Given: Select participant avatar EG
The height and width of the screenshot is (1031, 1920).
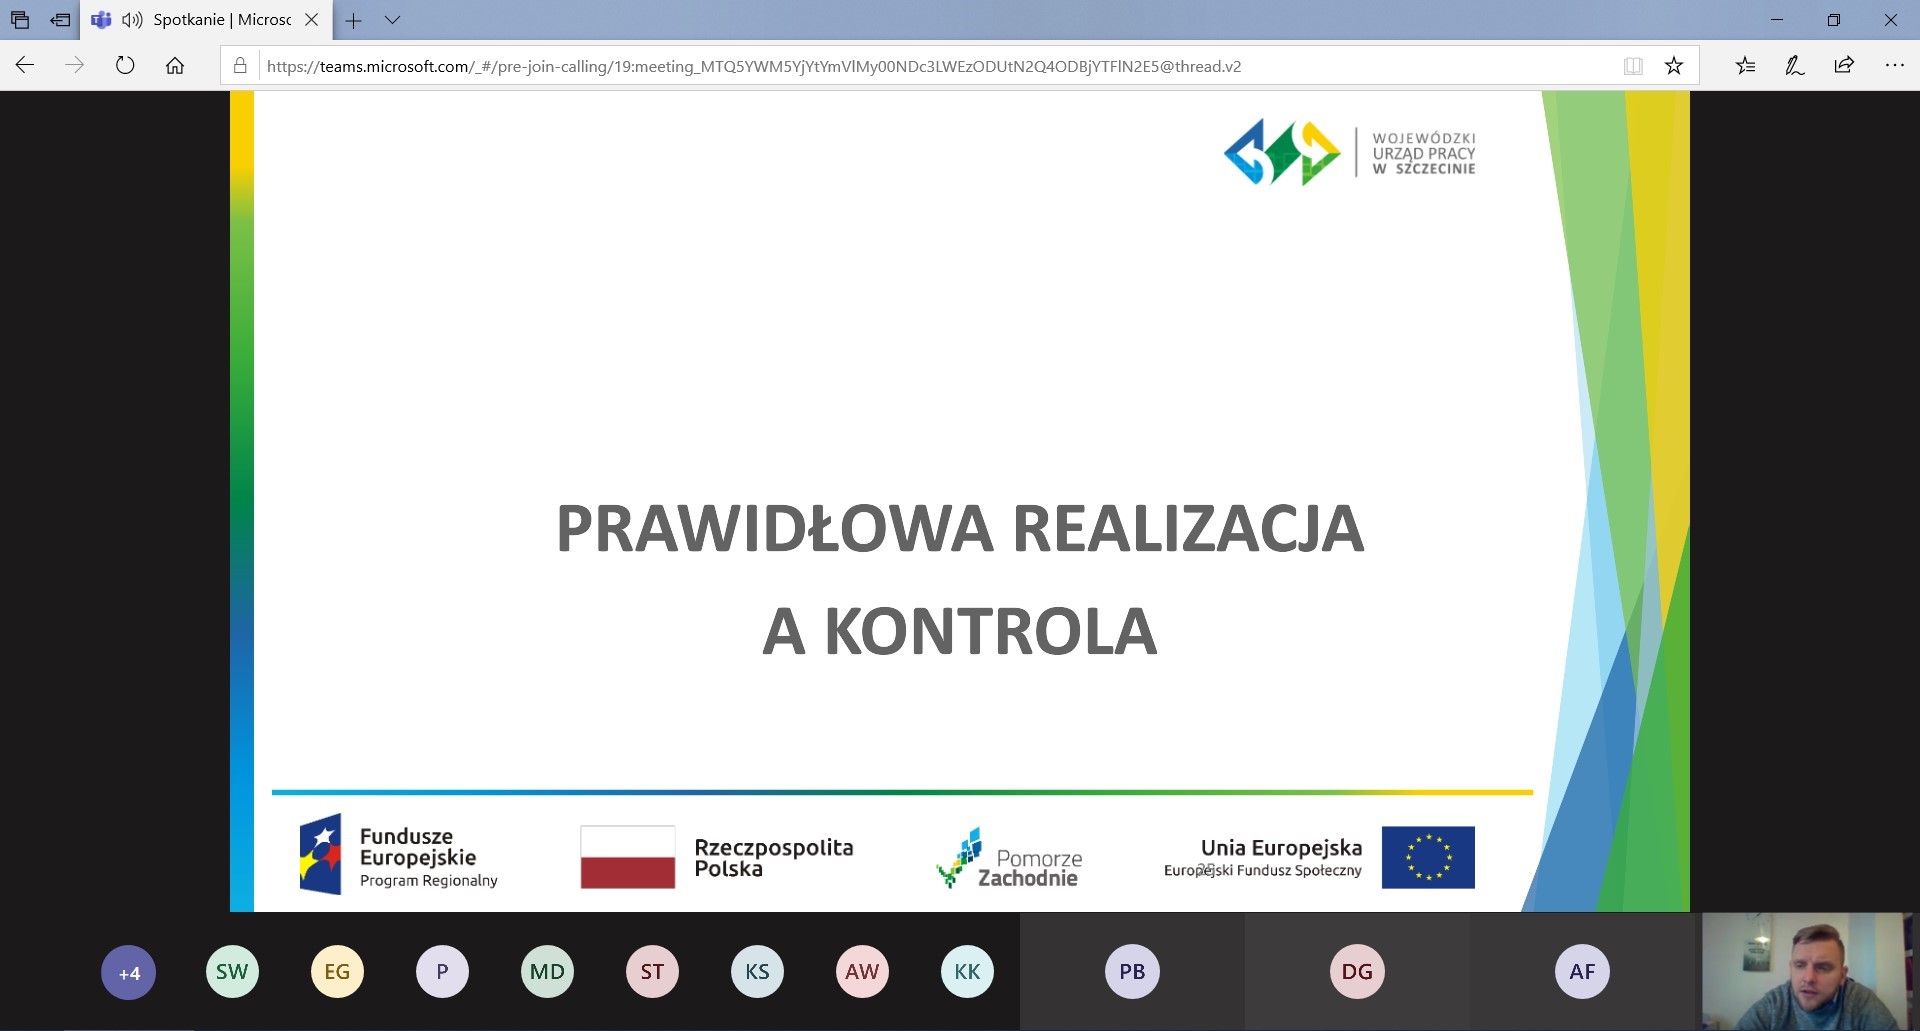Looking at the screenshot, I should (x=337, y=971).
